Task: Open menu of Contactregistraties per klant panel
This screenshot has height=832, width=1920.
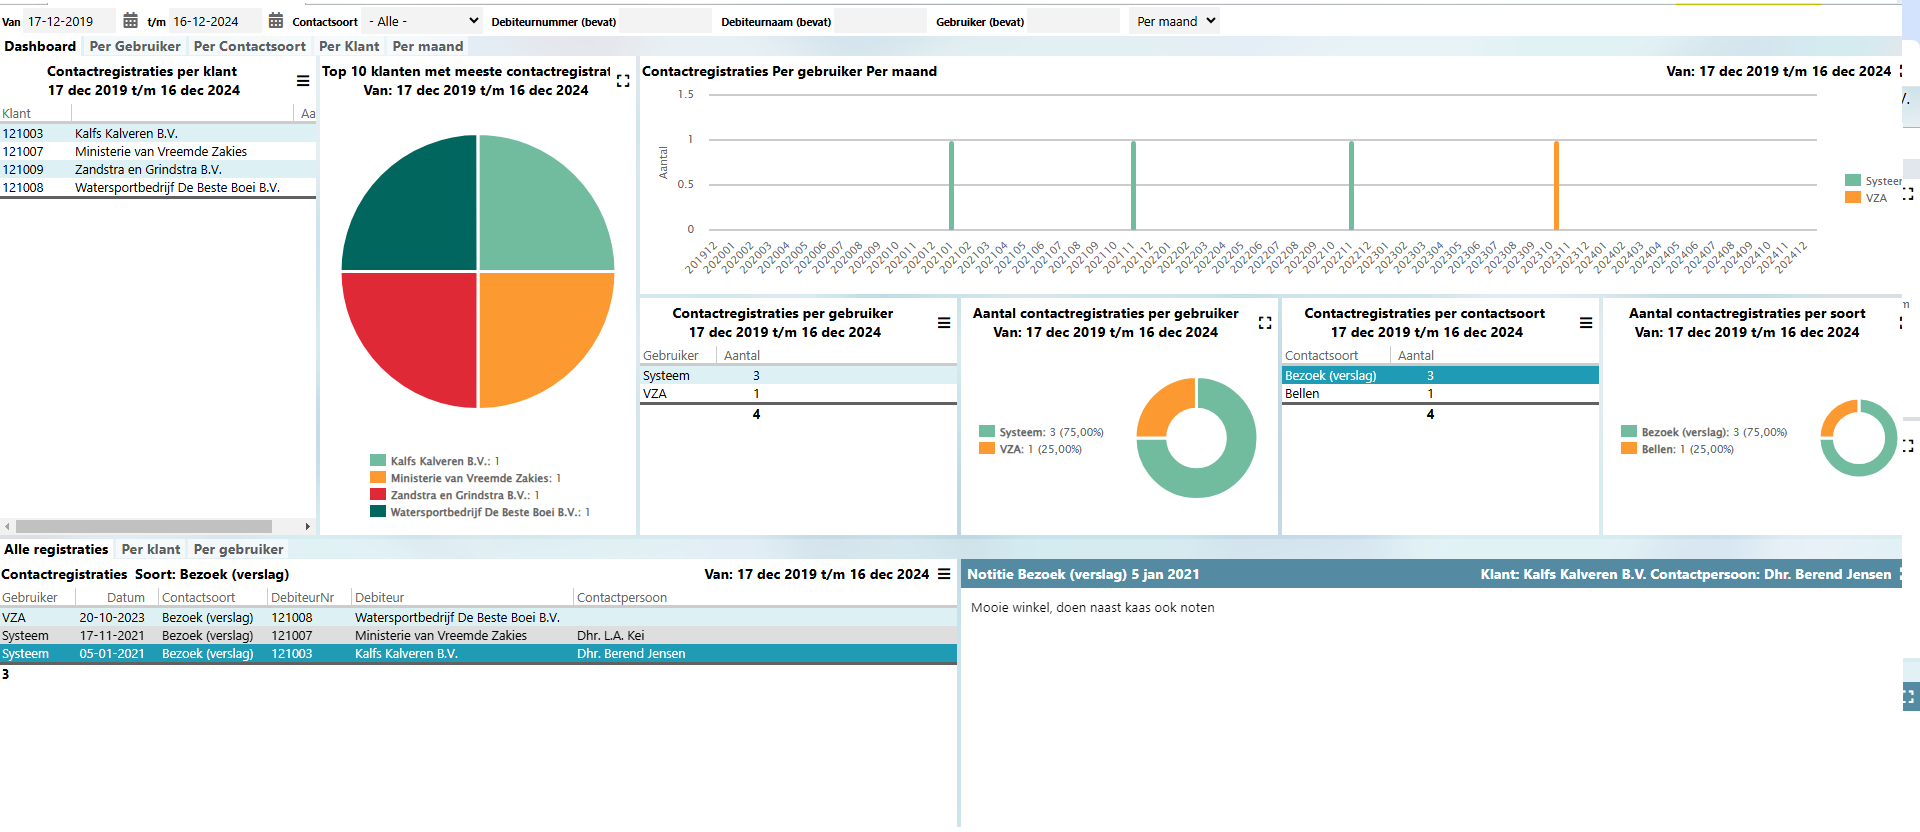Action: [303, 81]
